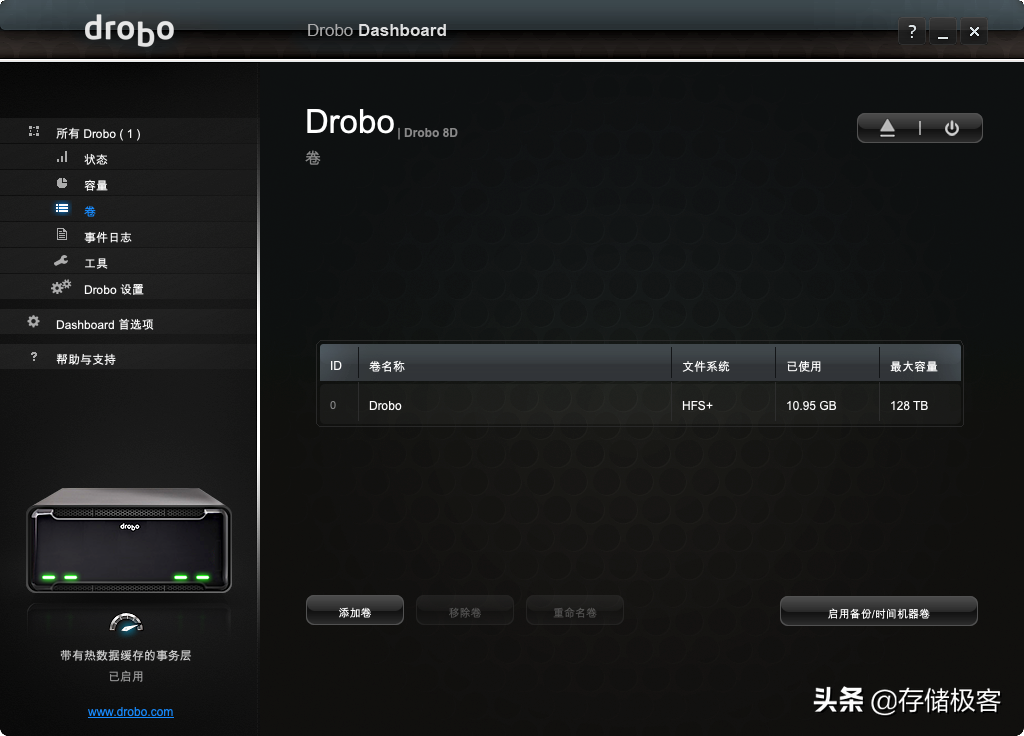Open the 卷 volumes page
This screenshot has width=1024, height=736.
[90, 212]
